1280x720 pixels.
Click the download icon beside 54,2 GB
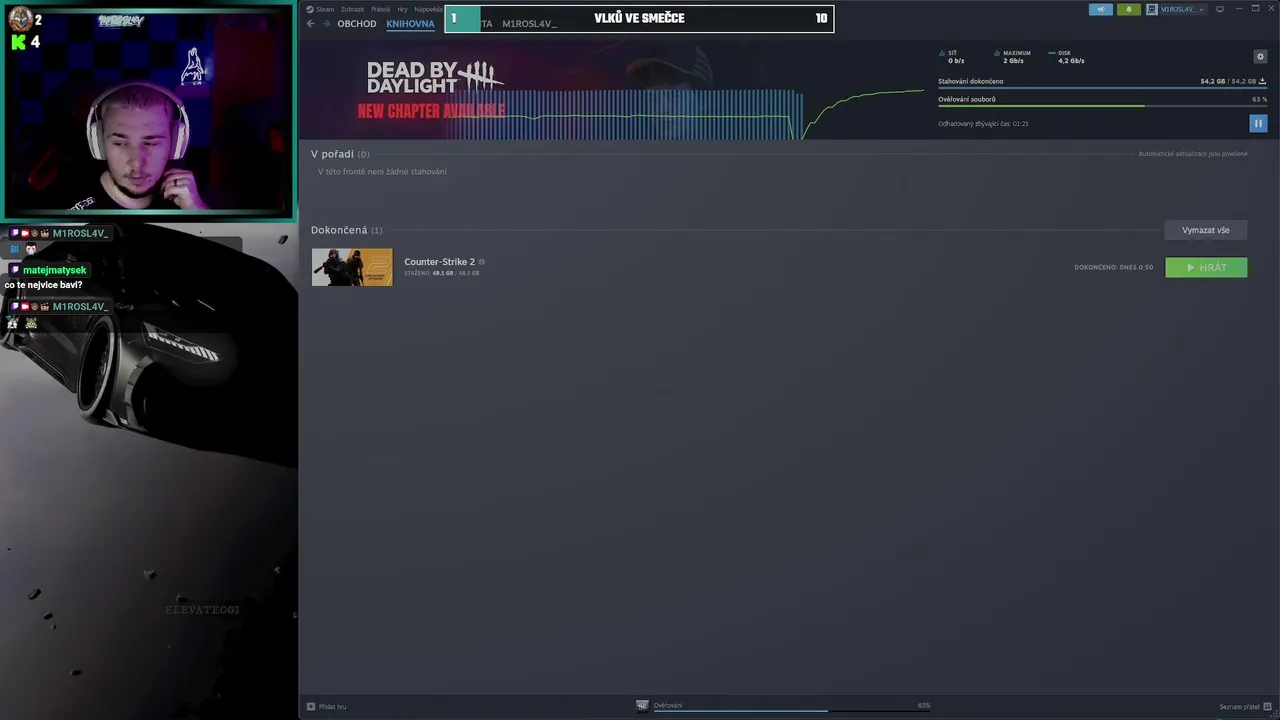pyautogui.click(x=1262, y=81)
